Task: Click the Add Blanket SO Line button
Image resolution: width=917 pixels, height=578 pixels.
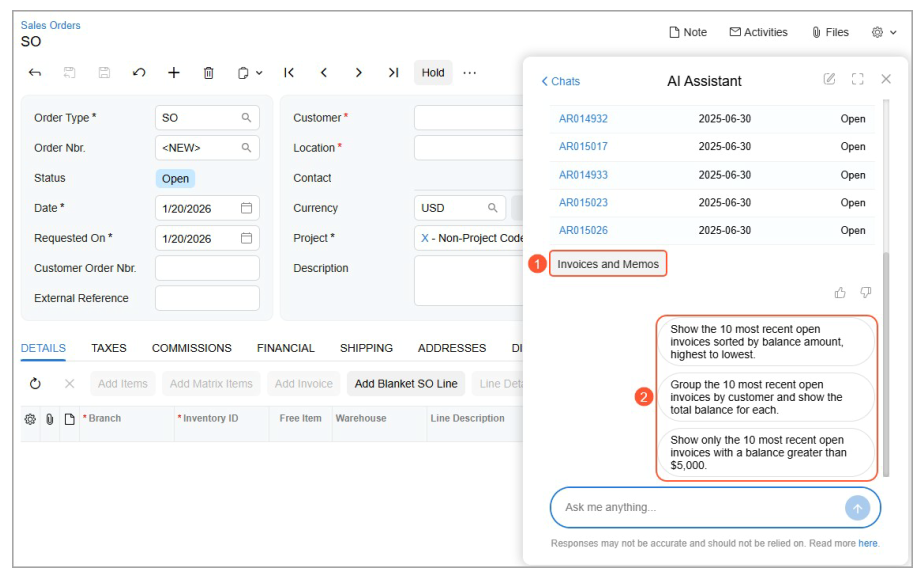Action: point(406,384)
